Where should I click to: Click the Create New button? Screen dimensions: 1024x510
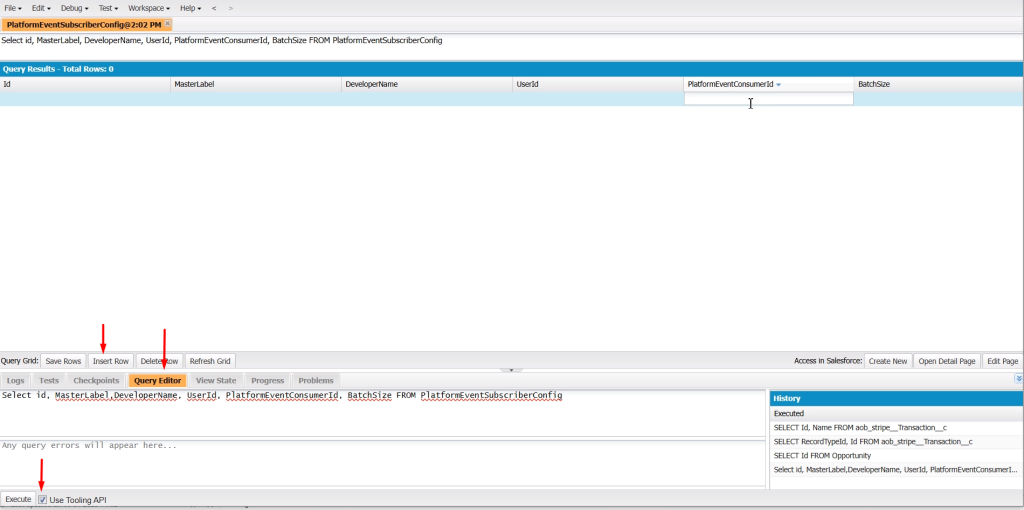click(888, 361)
